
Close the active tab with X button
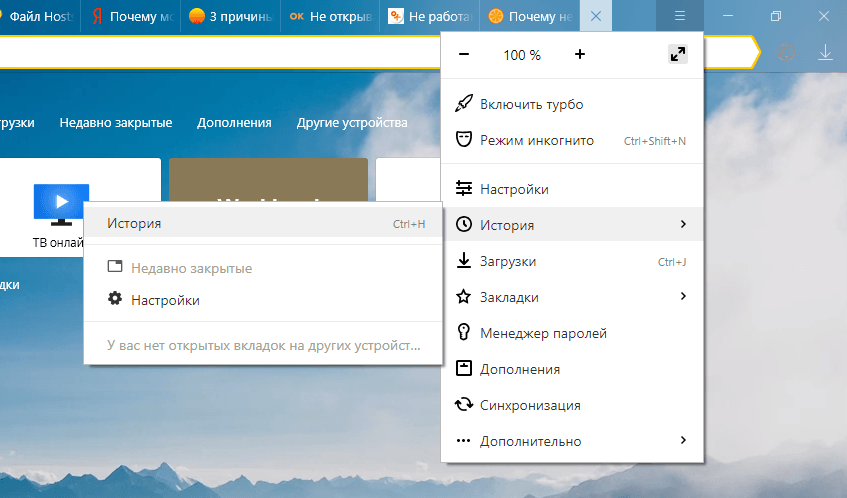597,17
